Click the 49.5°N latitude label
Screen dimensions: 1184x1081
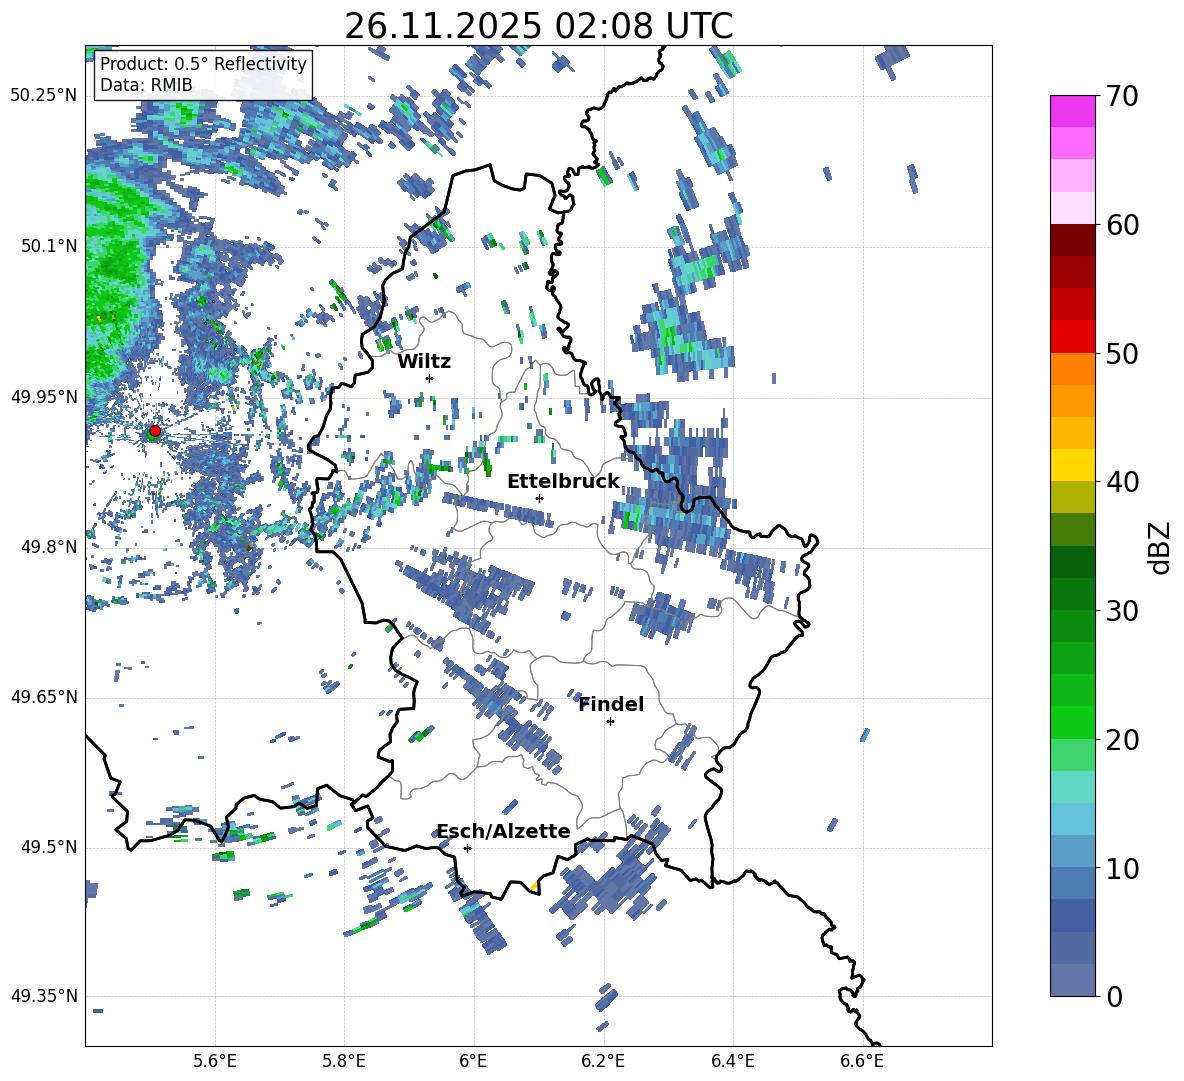[x=48, y=847]
